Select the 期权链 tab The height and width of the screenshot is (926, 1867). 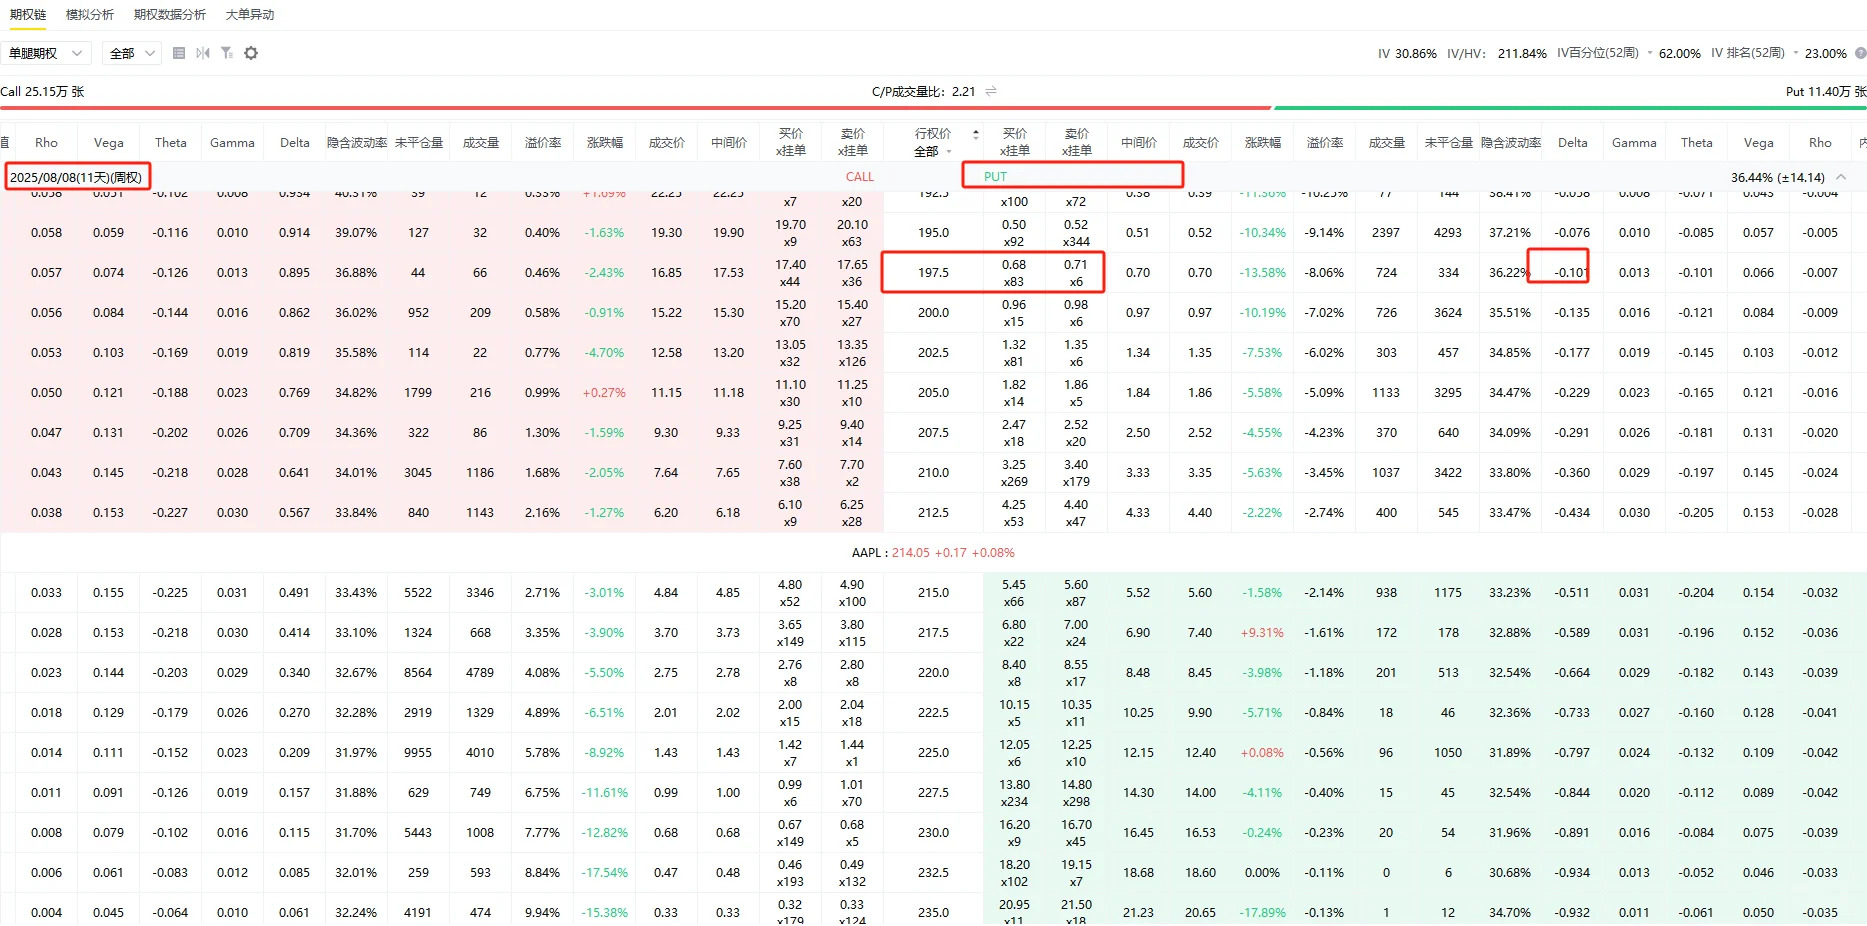[28, 14]
